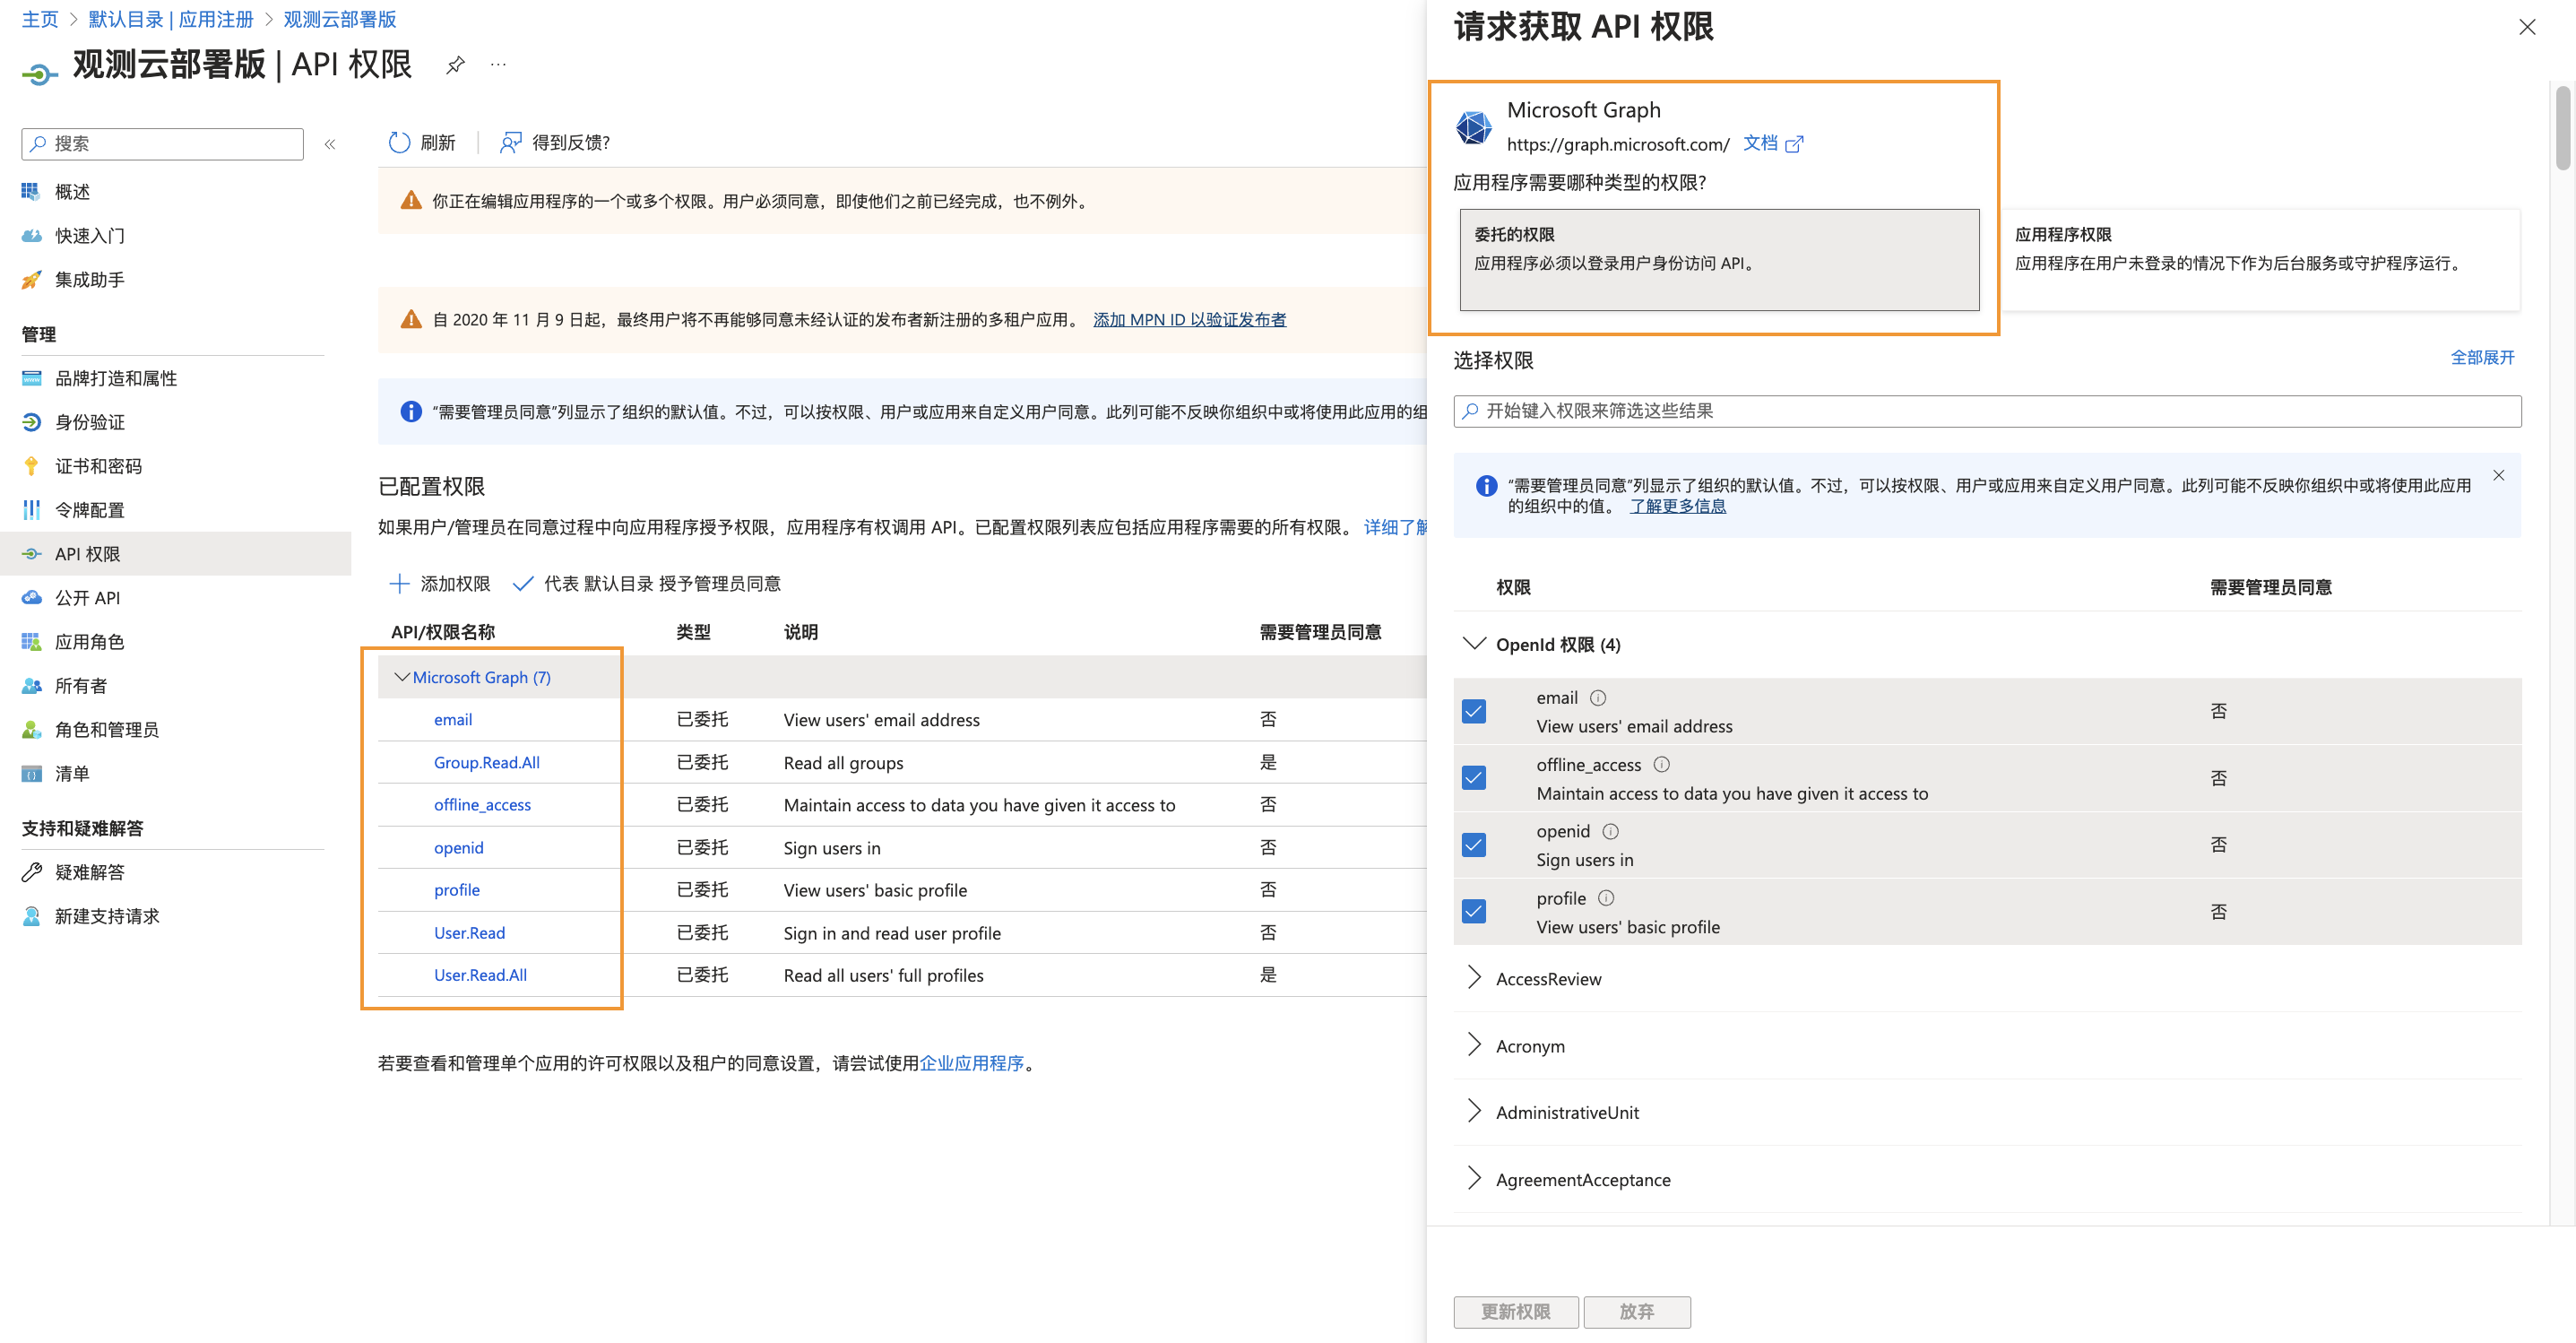The image size is (2576, 1343).
Task: Click 全部展开 to expand all groups
Action: tap(2482, 358)
